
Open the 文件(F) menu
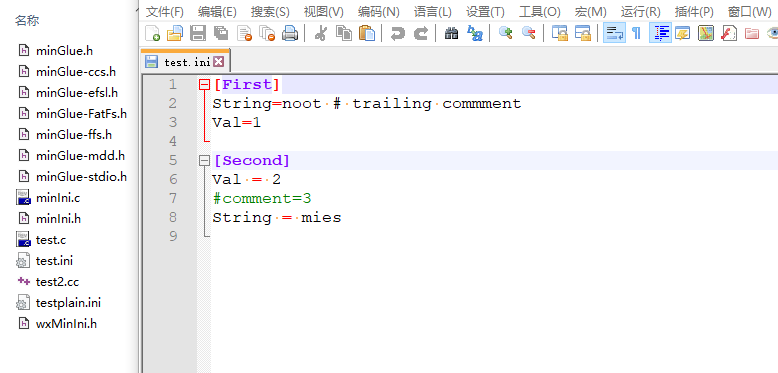[164, 11]
